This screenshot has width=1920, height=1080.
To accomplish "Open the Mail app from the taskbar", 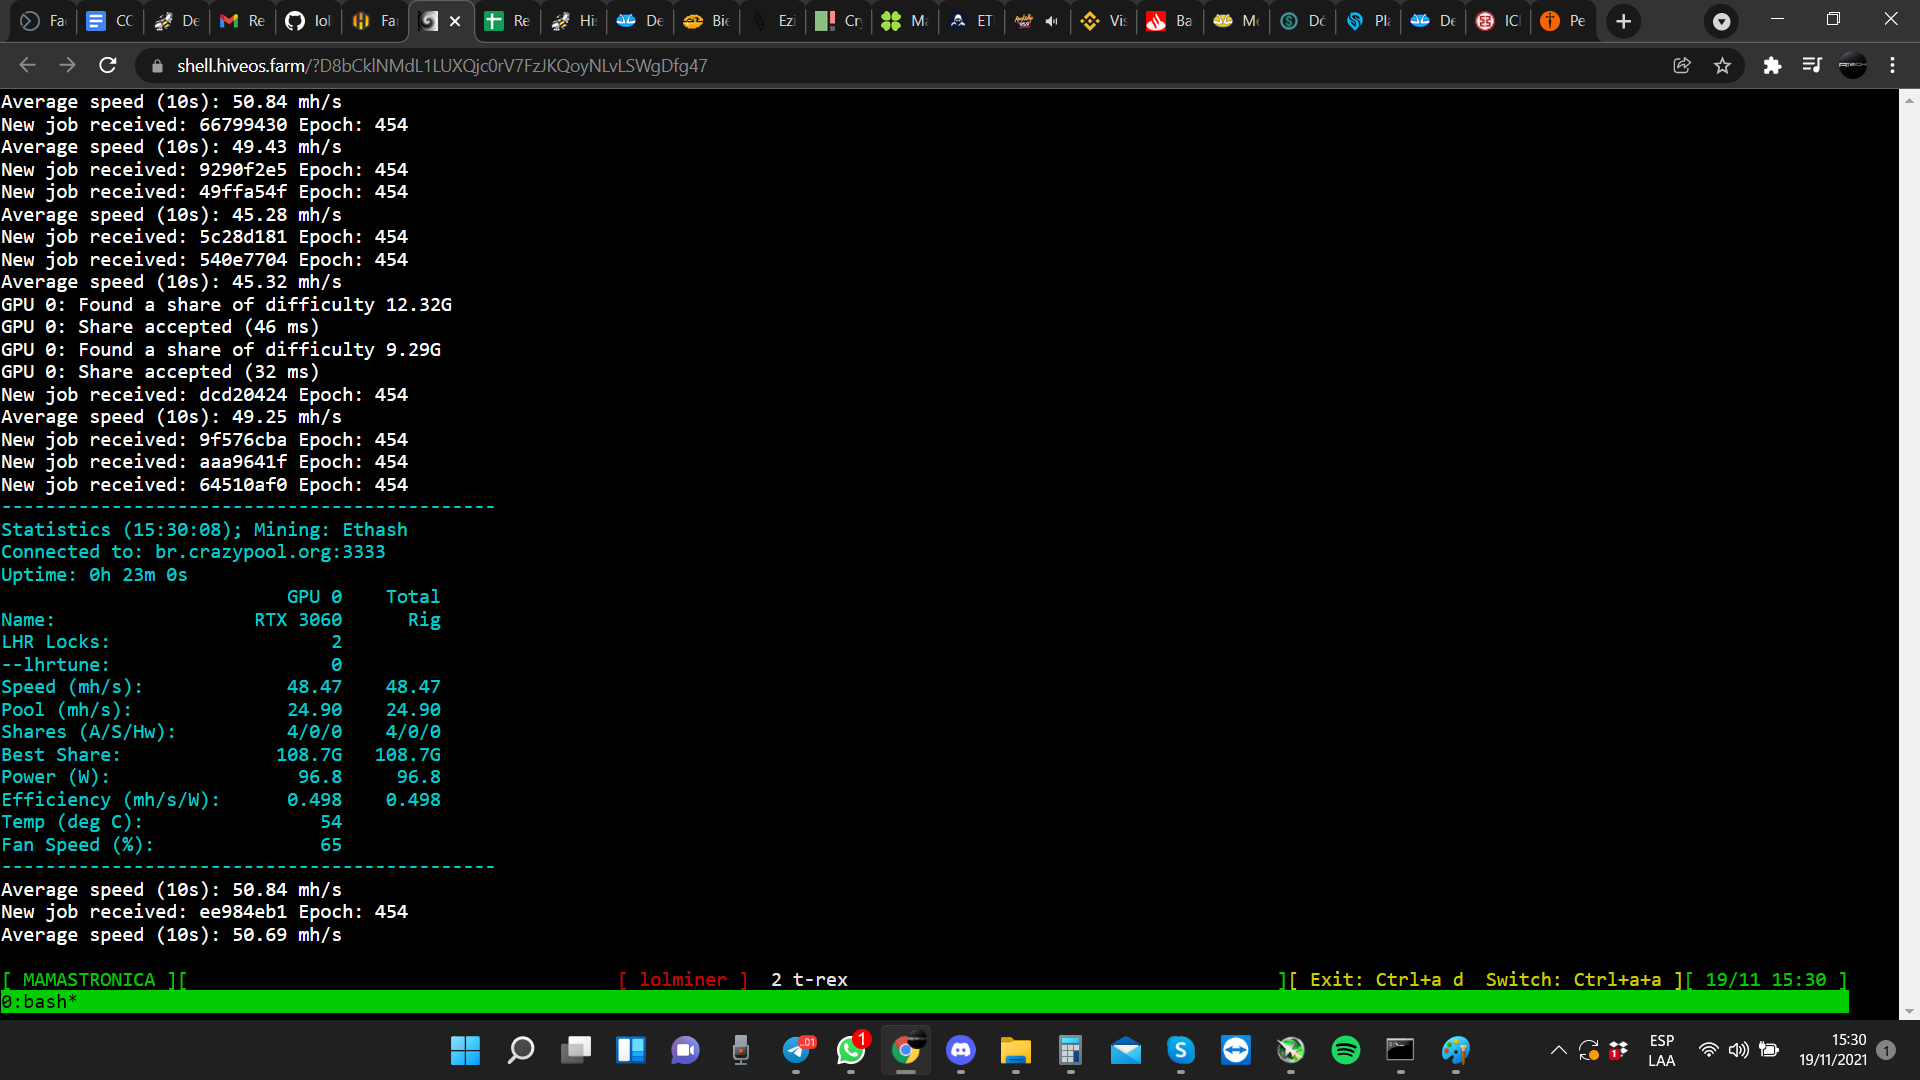I will click(1126, 1050).
